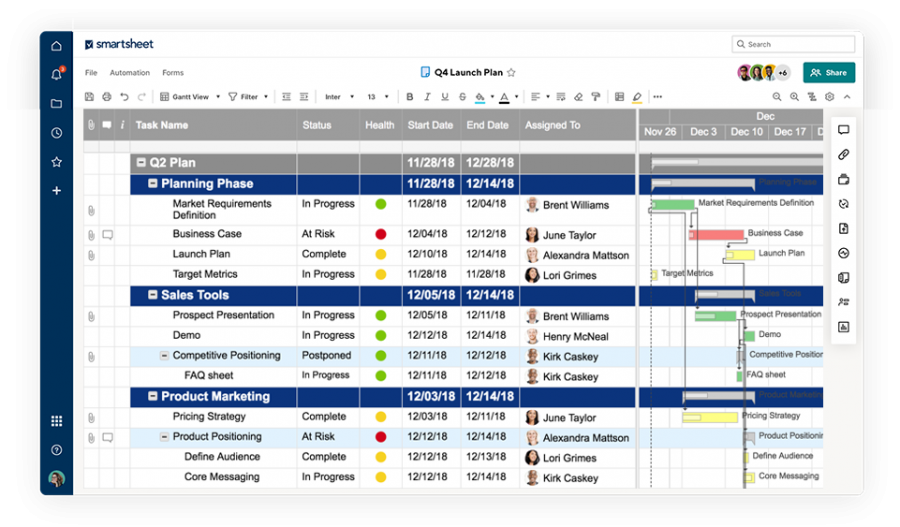900x527 pixels.
Task: Click the red health dot for Business Case
Action: pos(380,234)
